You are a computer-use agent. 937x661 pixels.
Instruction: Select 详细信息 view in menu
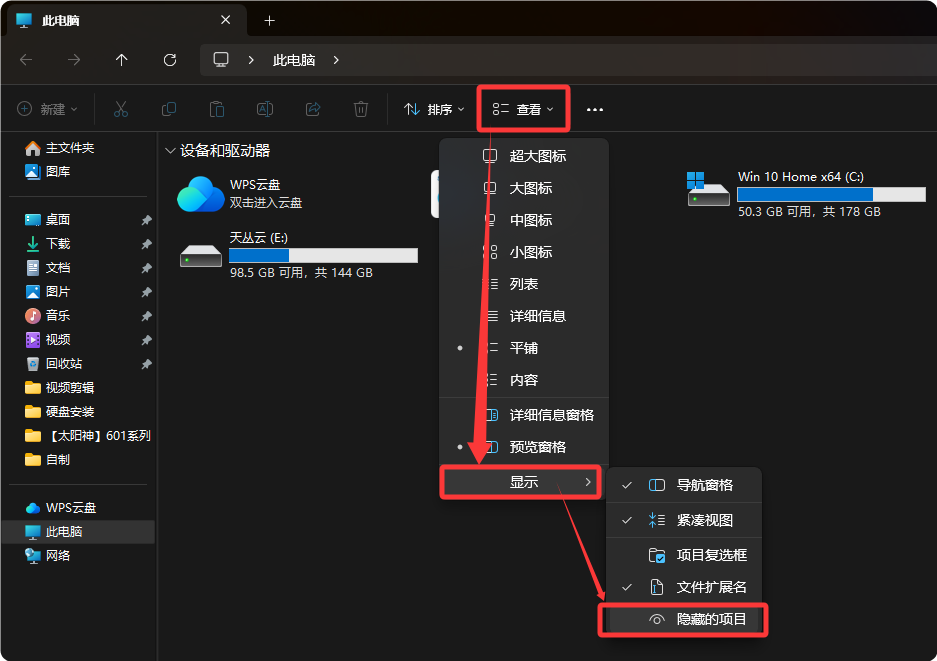pyautogui.click(x=537, y=316)
